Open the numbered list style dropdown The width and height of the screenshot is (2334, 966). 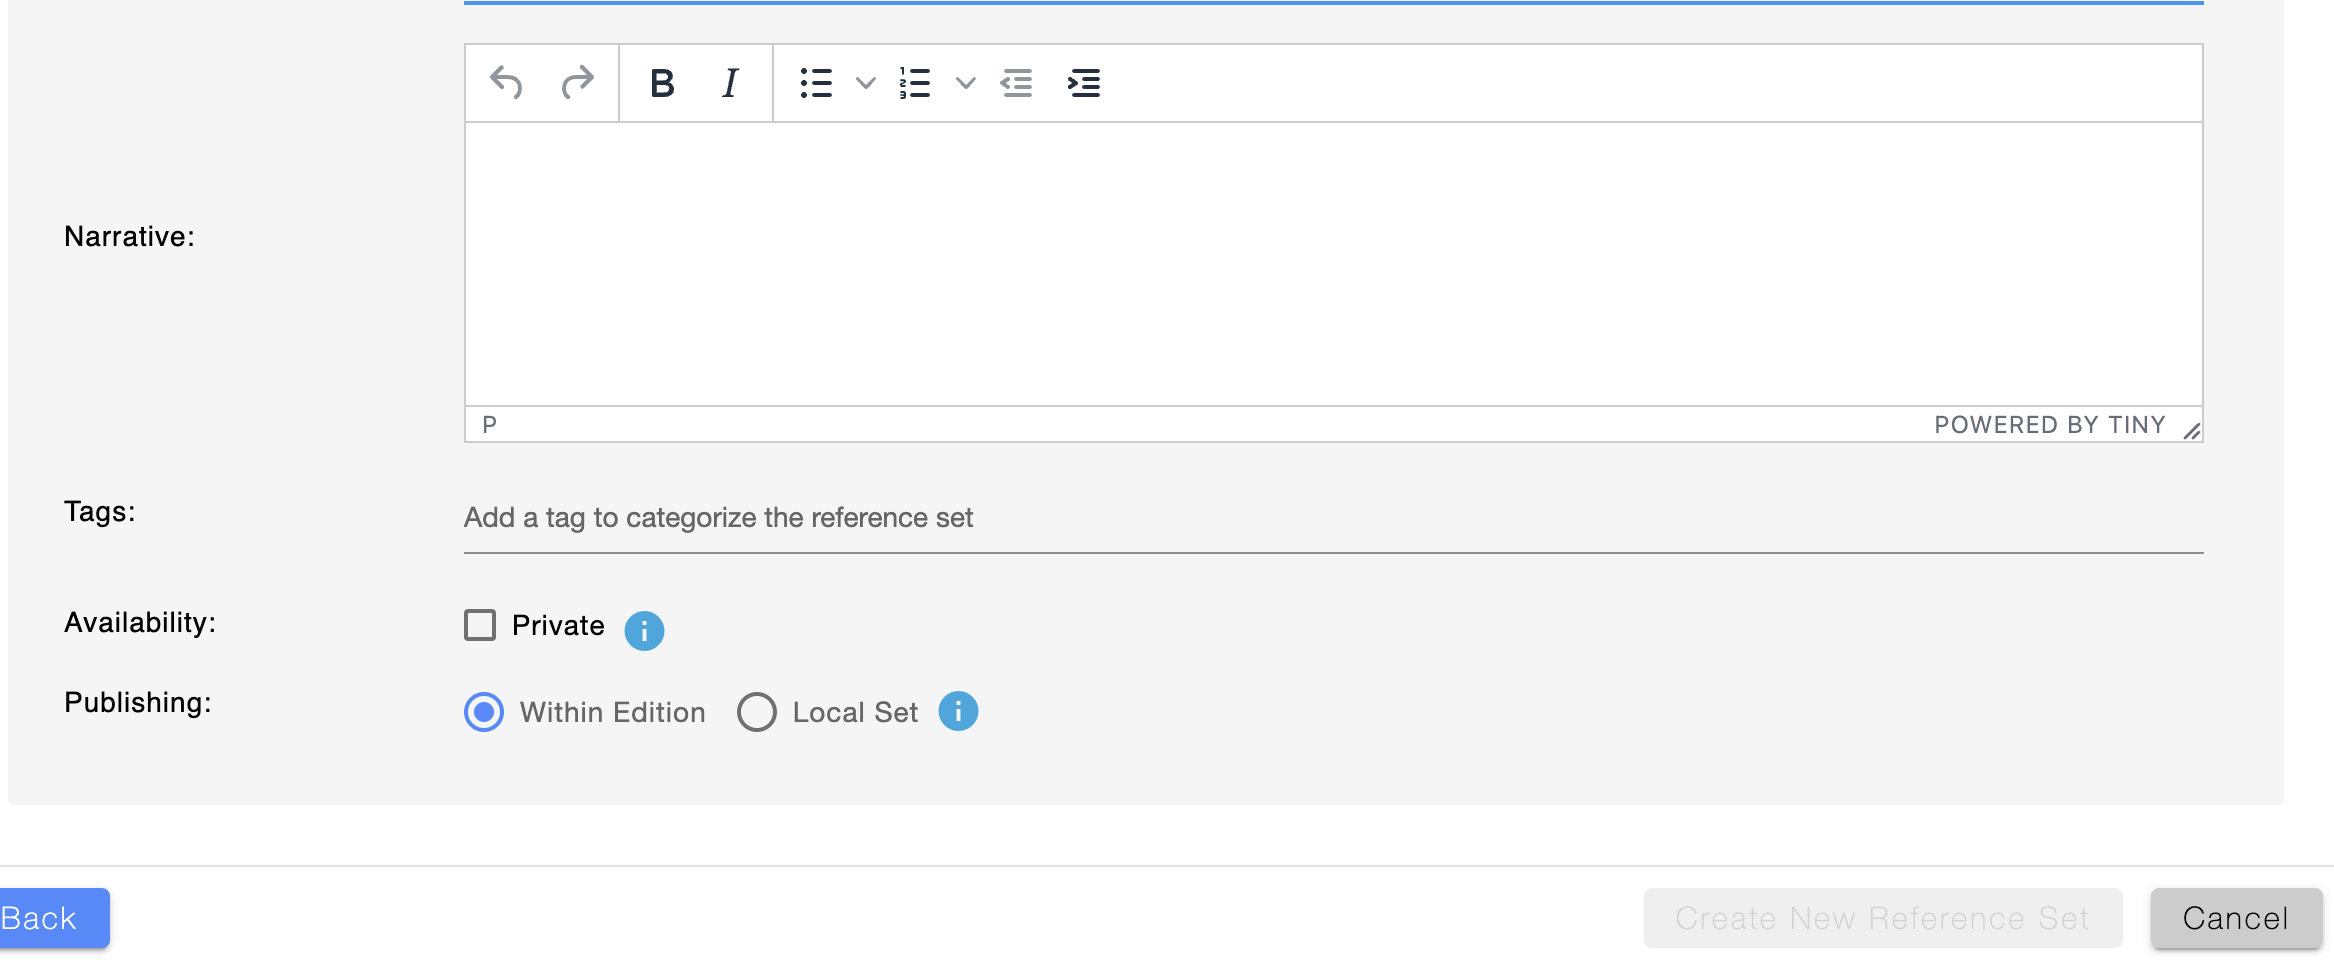(965, 83)
